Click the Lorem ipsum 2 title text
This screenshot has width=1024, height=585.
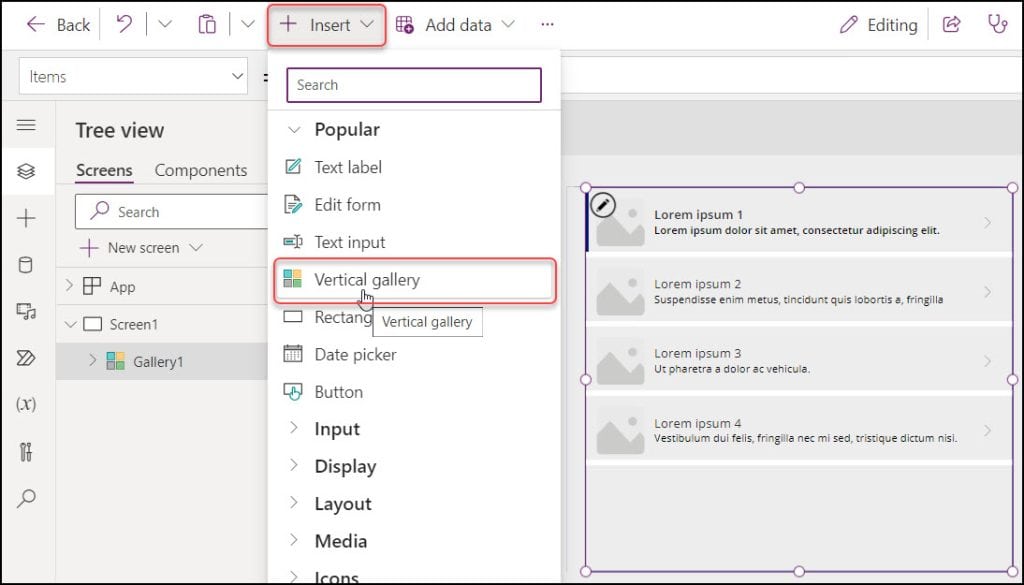pyautogui.click(x=697, y=284)
